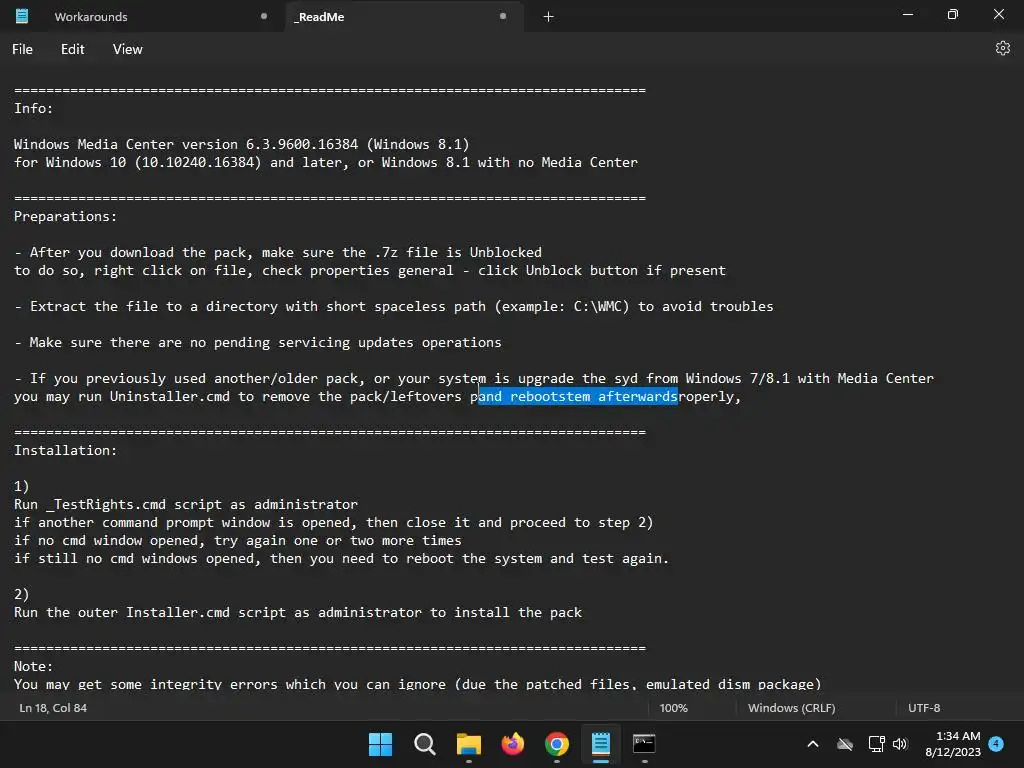This screenshot has height=768, width=1024.
Task: Click the 'Note:' heading line
Action: (33, 667)
